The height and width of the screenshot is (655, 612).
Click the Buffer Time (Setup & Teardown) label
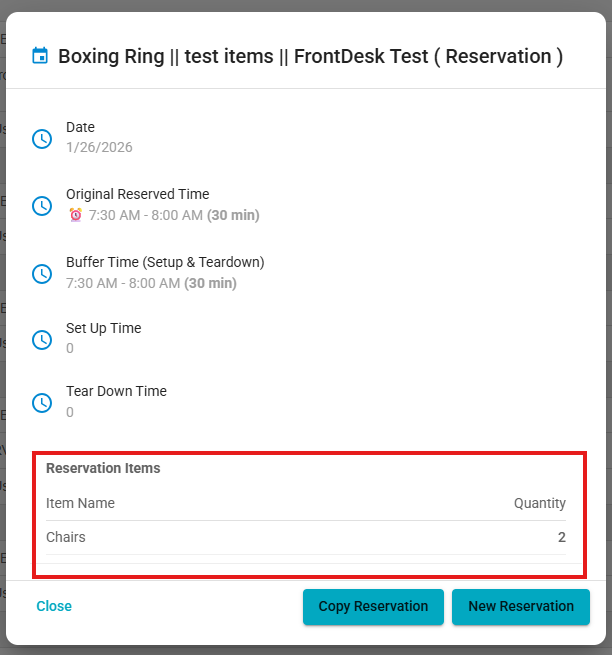click(x=165, y=262)
